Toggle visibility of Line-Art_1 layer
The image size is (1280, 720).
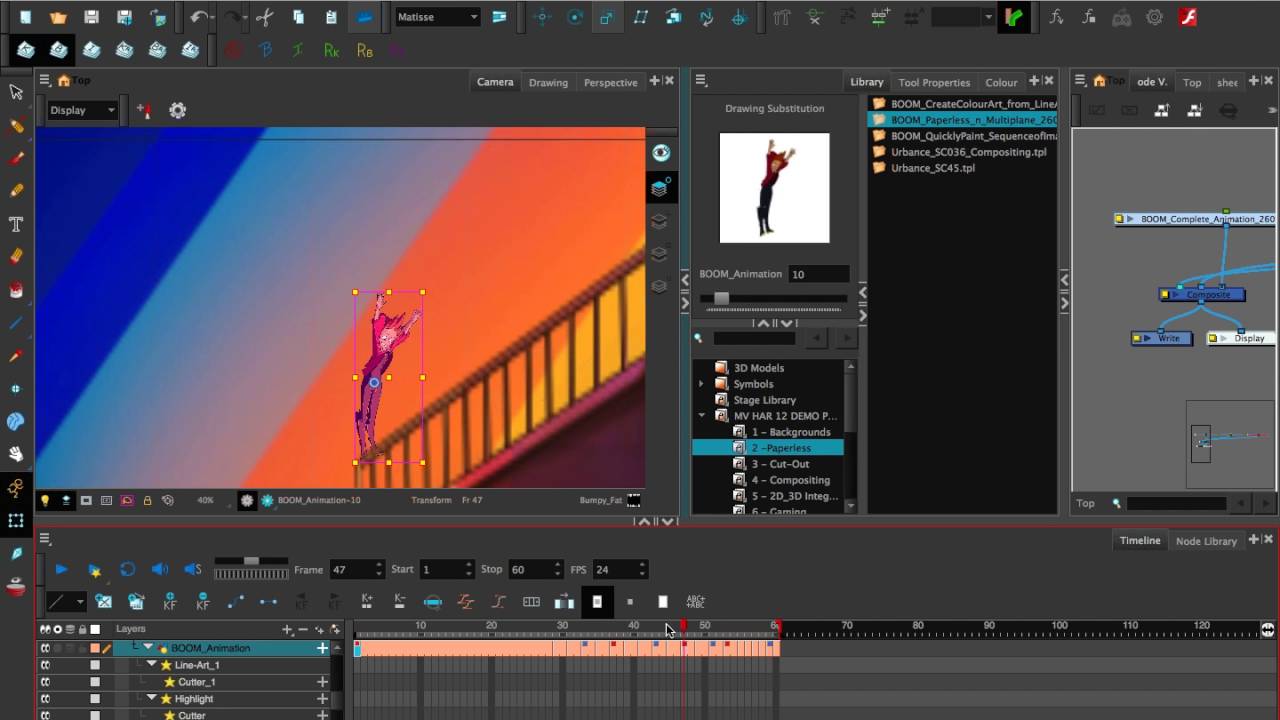(x=45, y=665)
